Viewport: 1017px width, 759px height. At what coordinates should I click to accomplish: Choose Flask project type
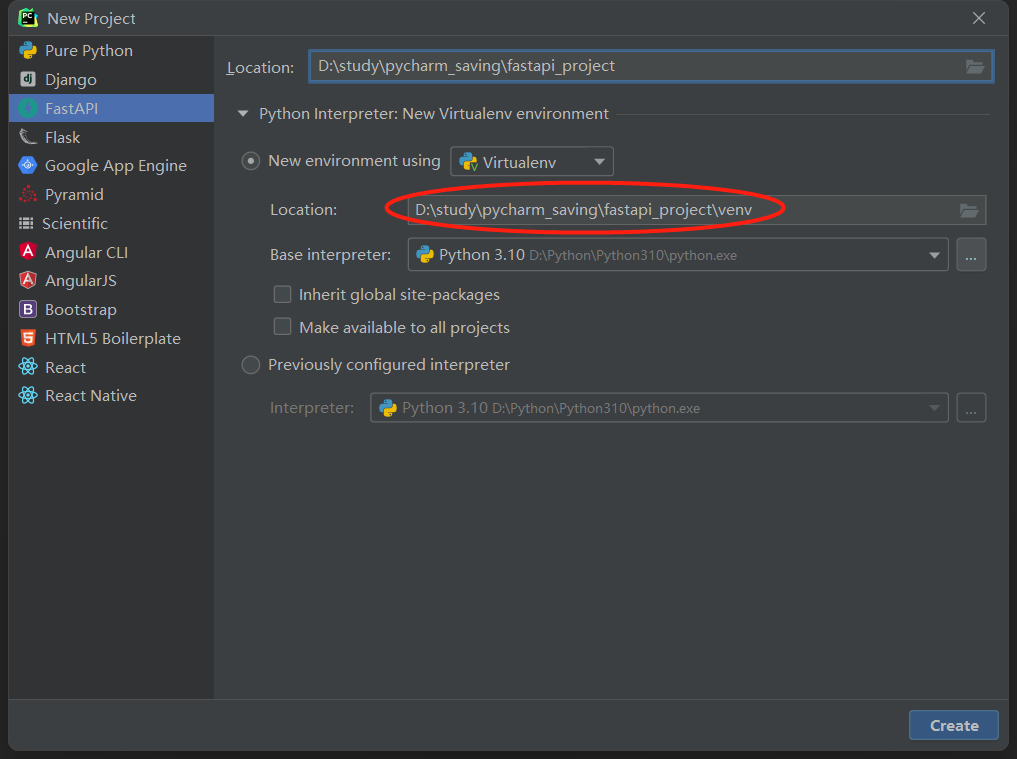pos(111,137)
